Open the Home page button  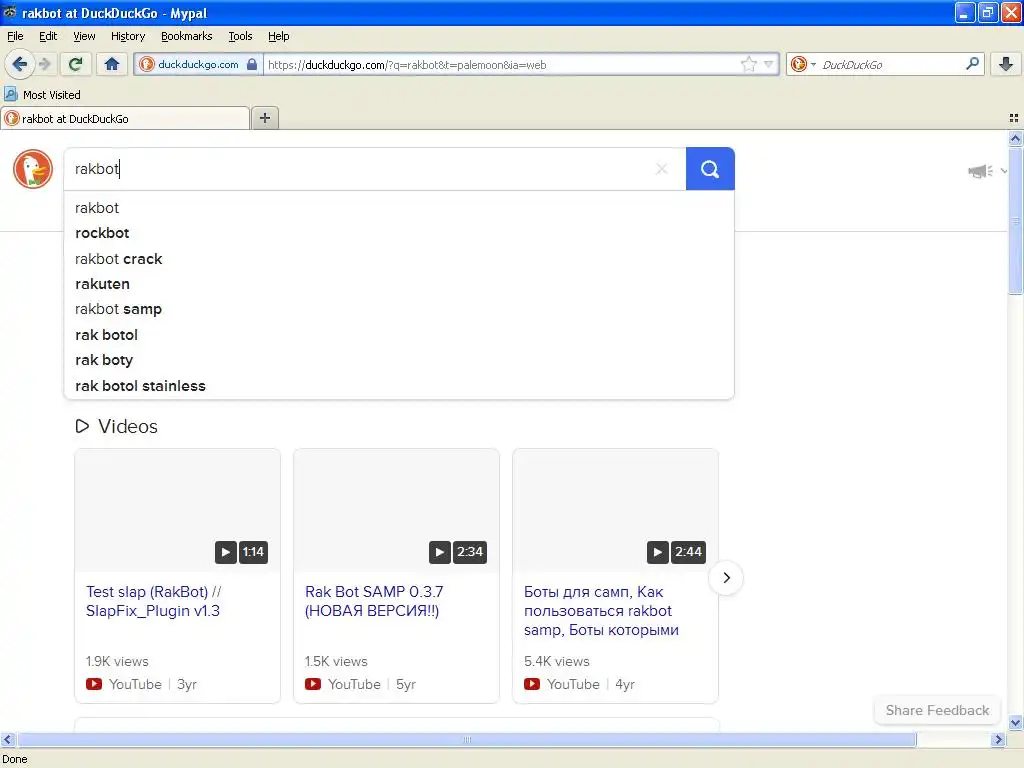(x=112, y=64)
